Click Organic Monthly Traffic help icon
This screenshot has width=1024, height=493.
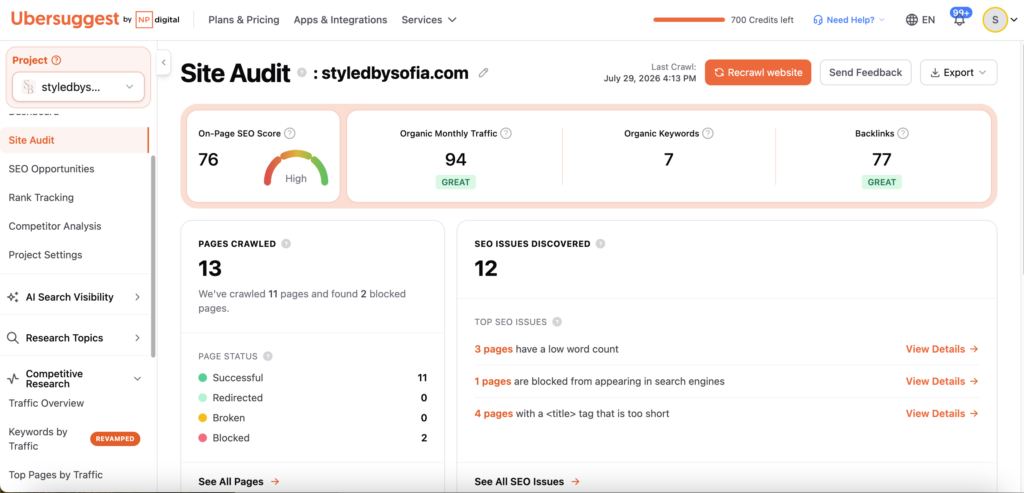[505, 133]
